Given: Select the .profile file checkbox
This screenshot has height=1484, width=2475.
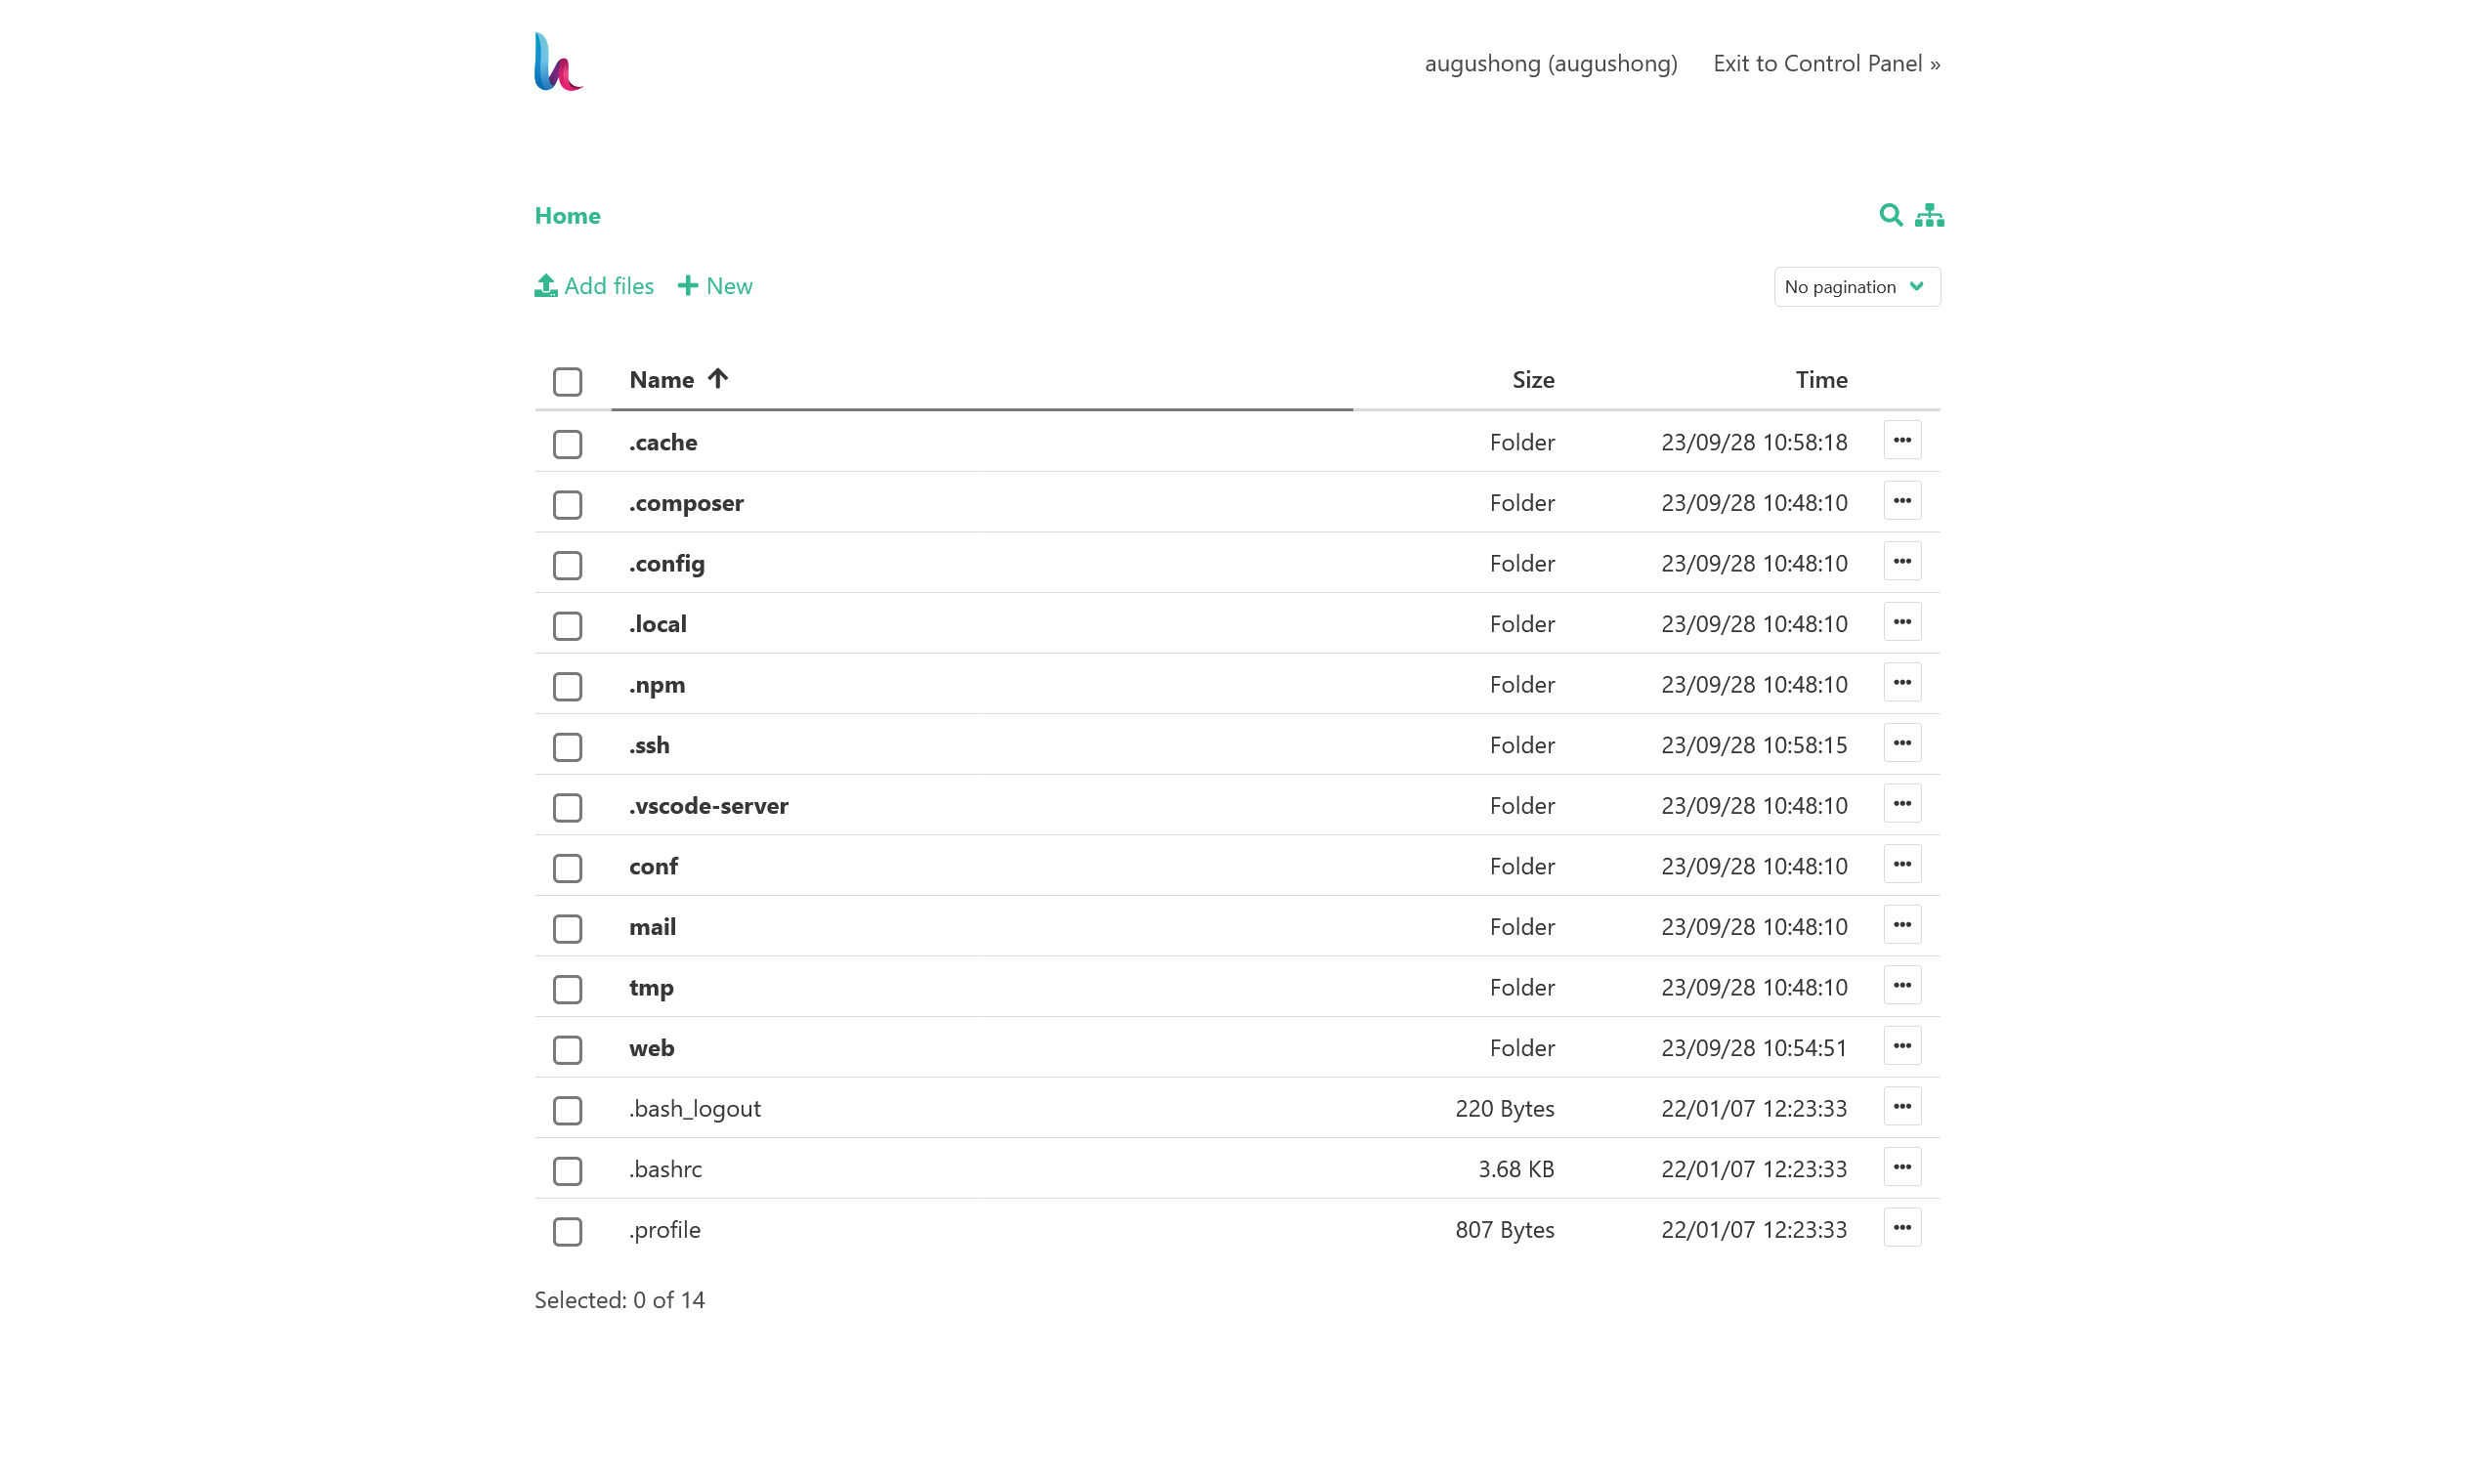Looking at the screenshot, I should pos(567,1231).
